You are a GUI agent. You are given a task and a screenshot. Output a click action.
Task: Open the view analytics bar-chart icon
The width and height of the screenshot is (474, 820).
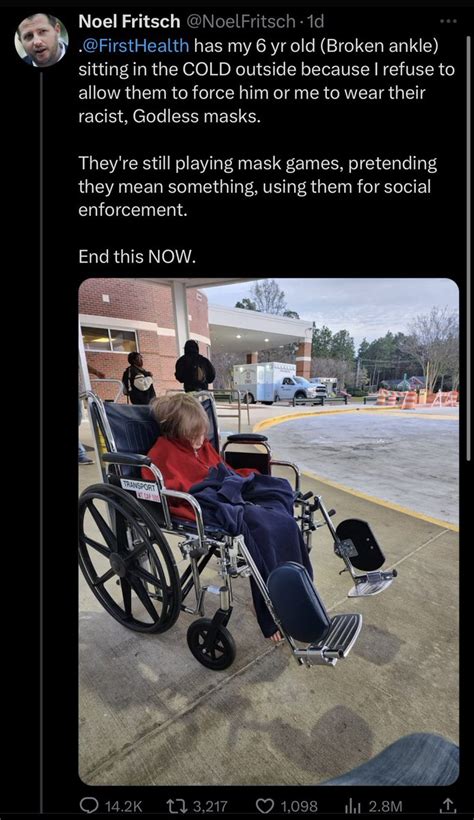355,805
